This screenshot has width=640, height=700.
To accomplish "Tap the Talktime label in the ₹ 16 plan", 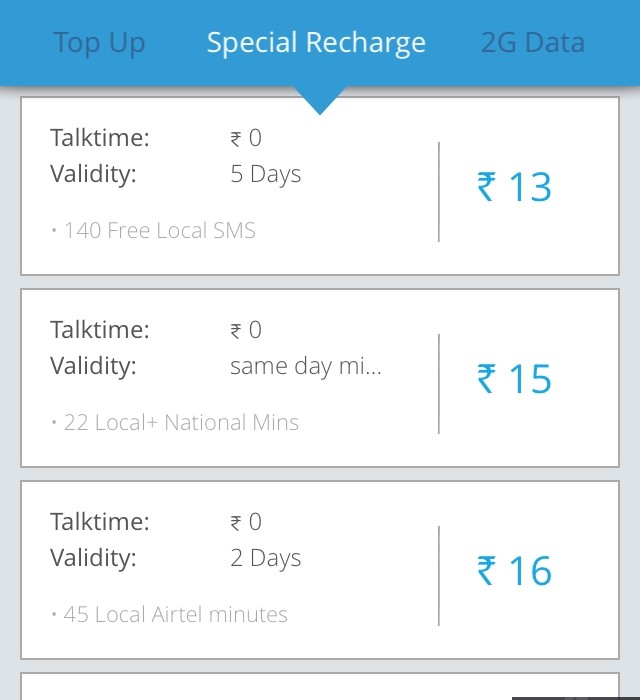I will tap(99, 522).
